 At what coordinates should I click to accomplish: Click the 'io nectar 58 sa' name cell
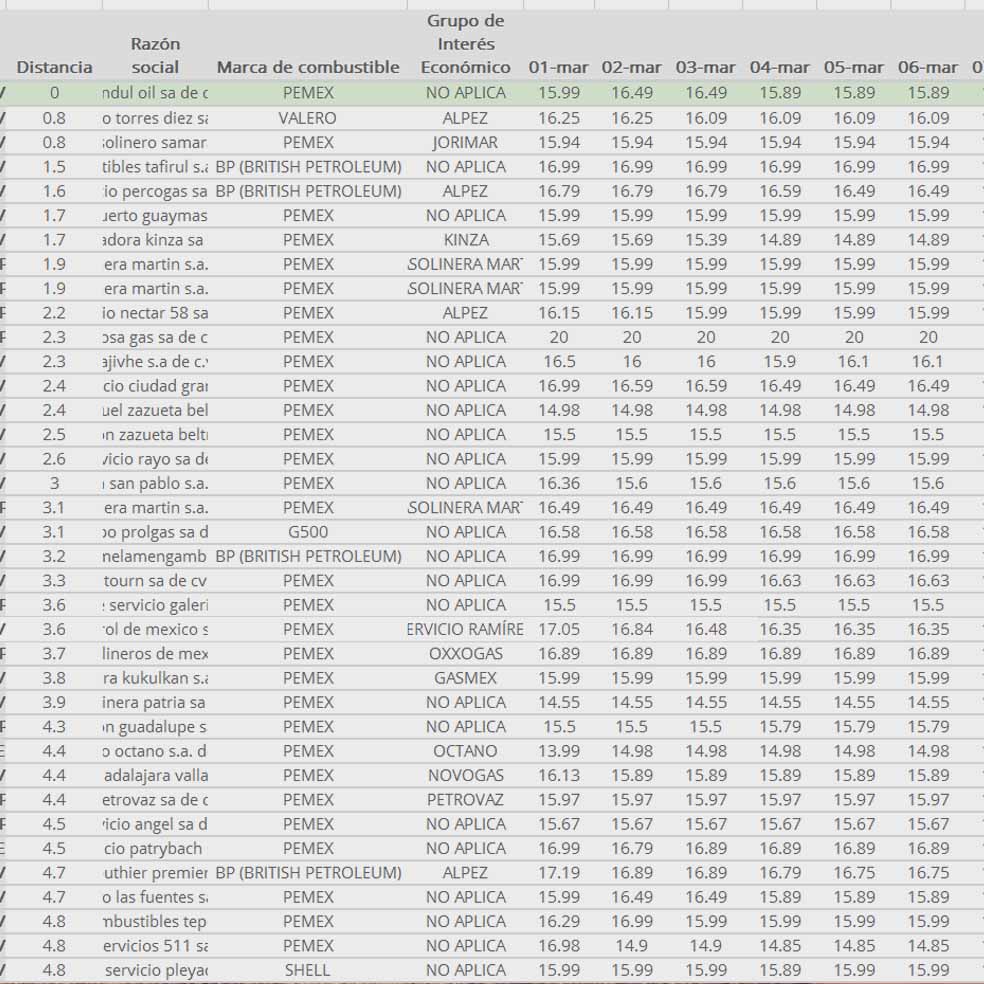pyautogui.click(x=156, y=313)
